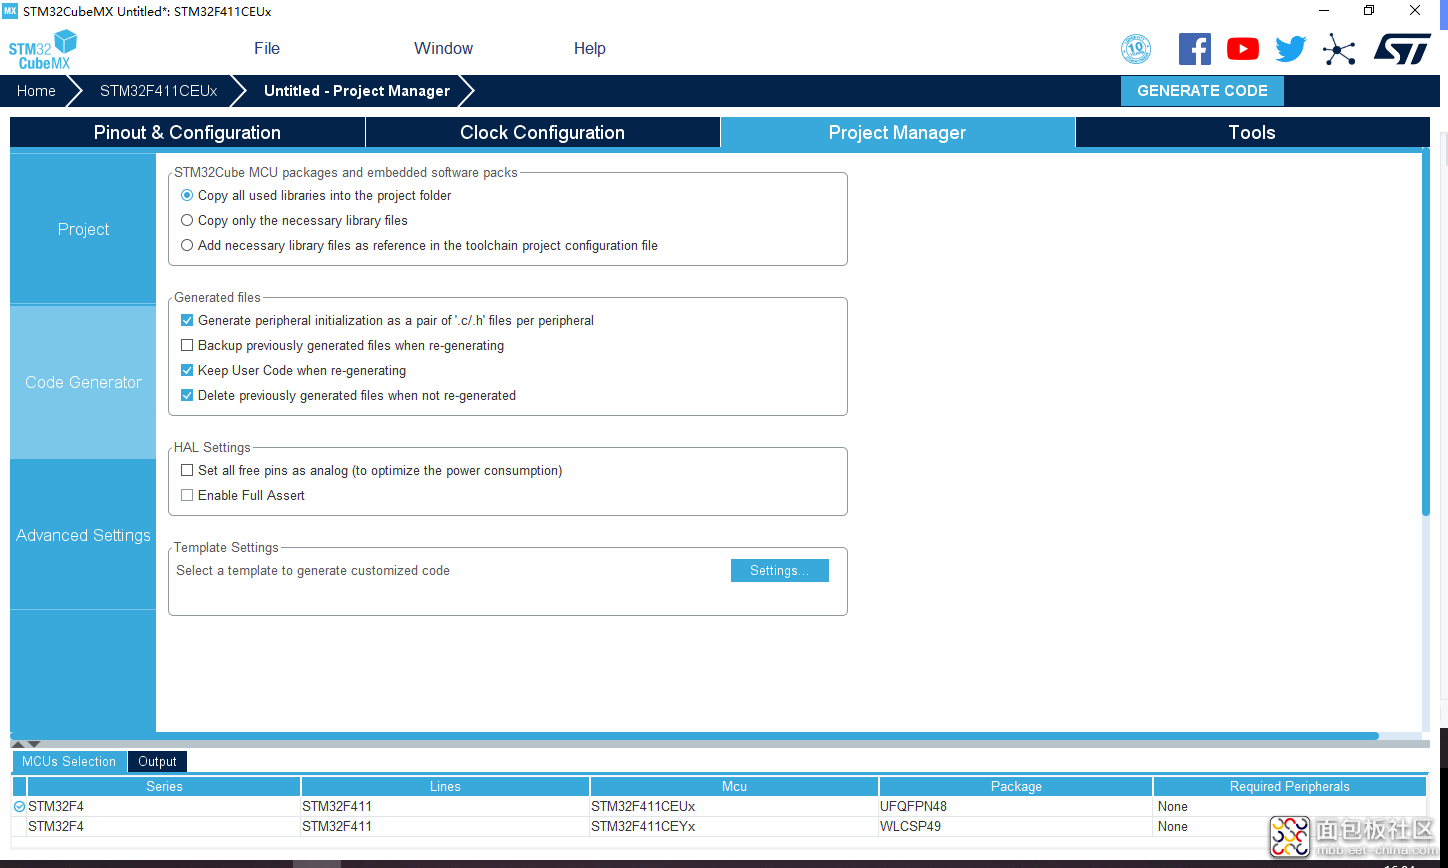Viewport: 1448px width, 868px height.
Task: Toggle Generate peripheral initialization as .c/.h pair
Action: 187,321
